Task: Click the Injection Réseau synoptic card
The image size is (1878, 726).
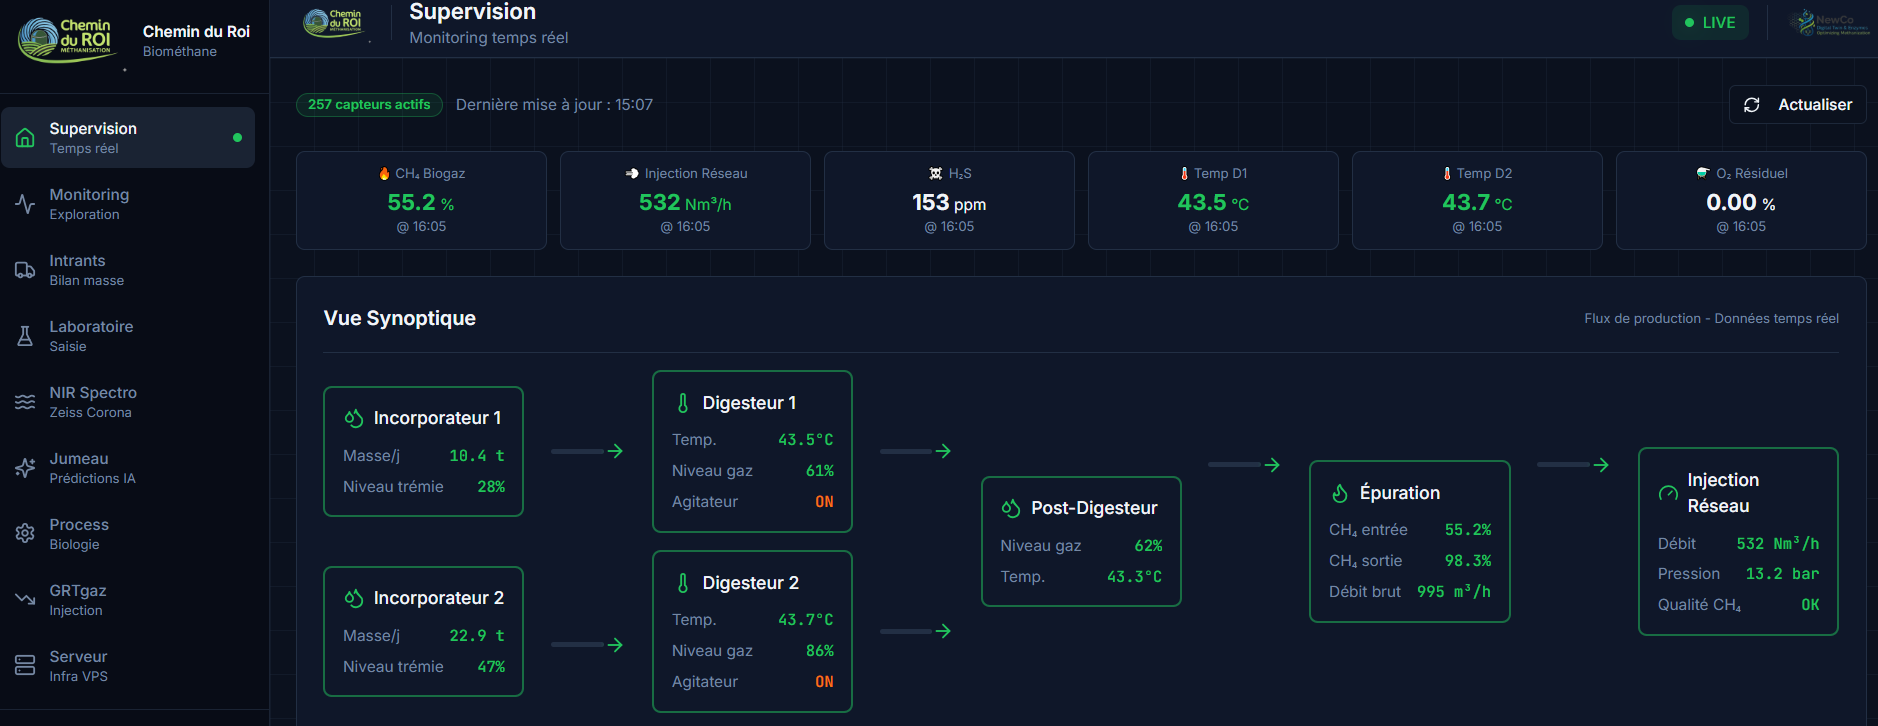Action: tap(1737, 541)
